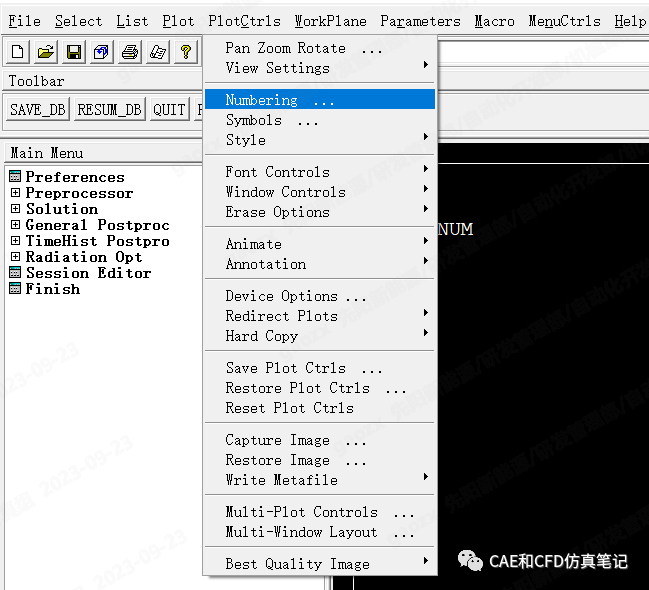Click the General Postproc label

(97, 225)
